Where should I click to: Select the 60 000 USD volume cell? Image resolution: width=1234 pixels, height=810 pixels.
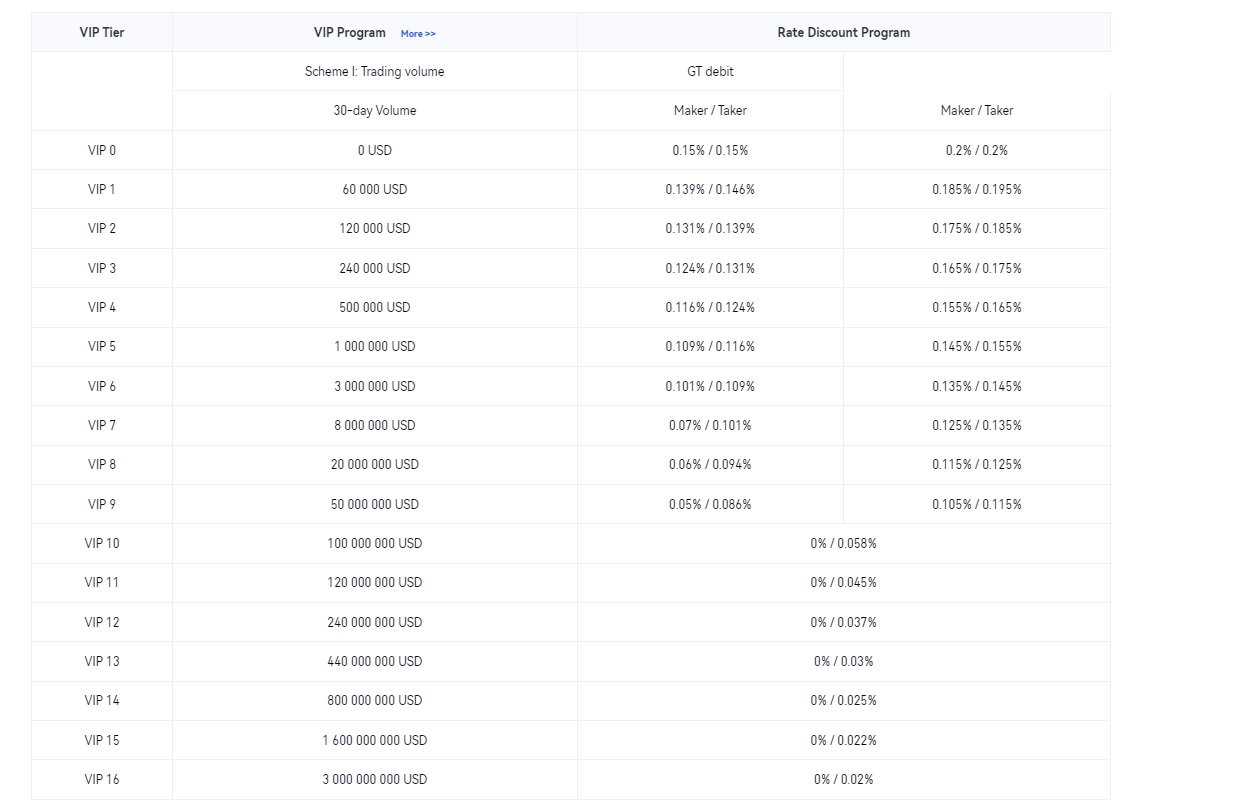[375, 189]
